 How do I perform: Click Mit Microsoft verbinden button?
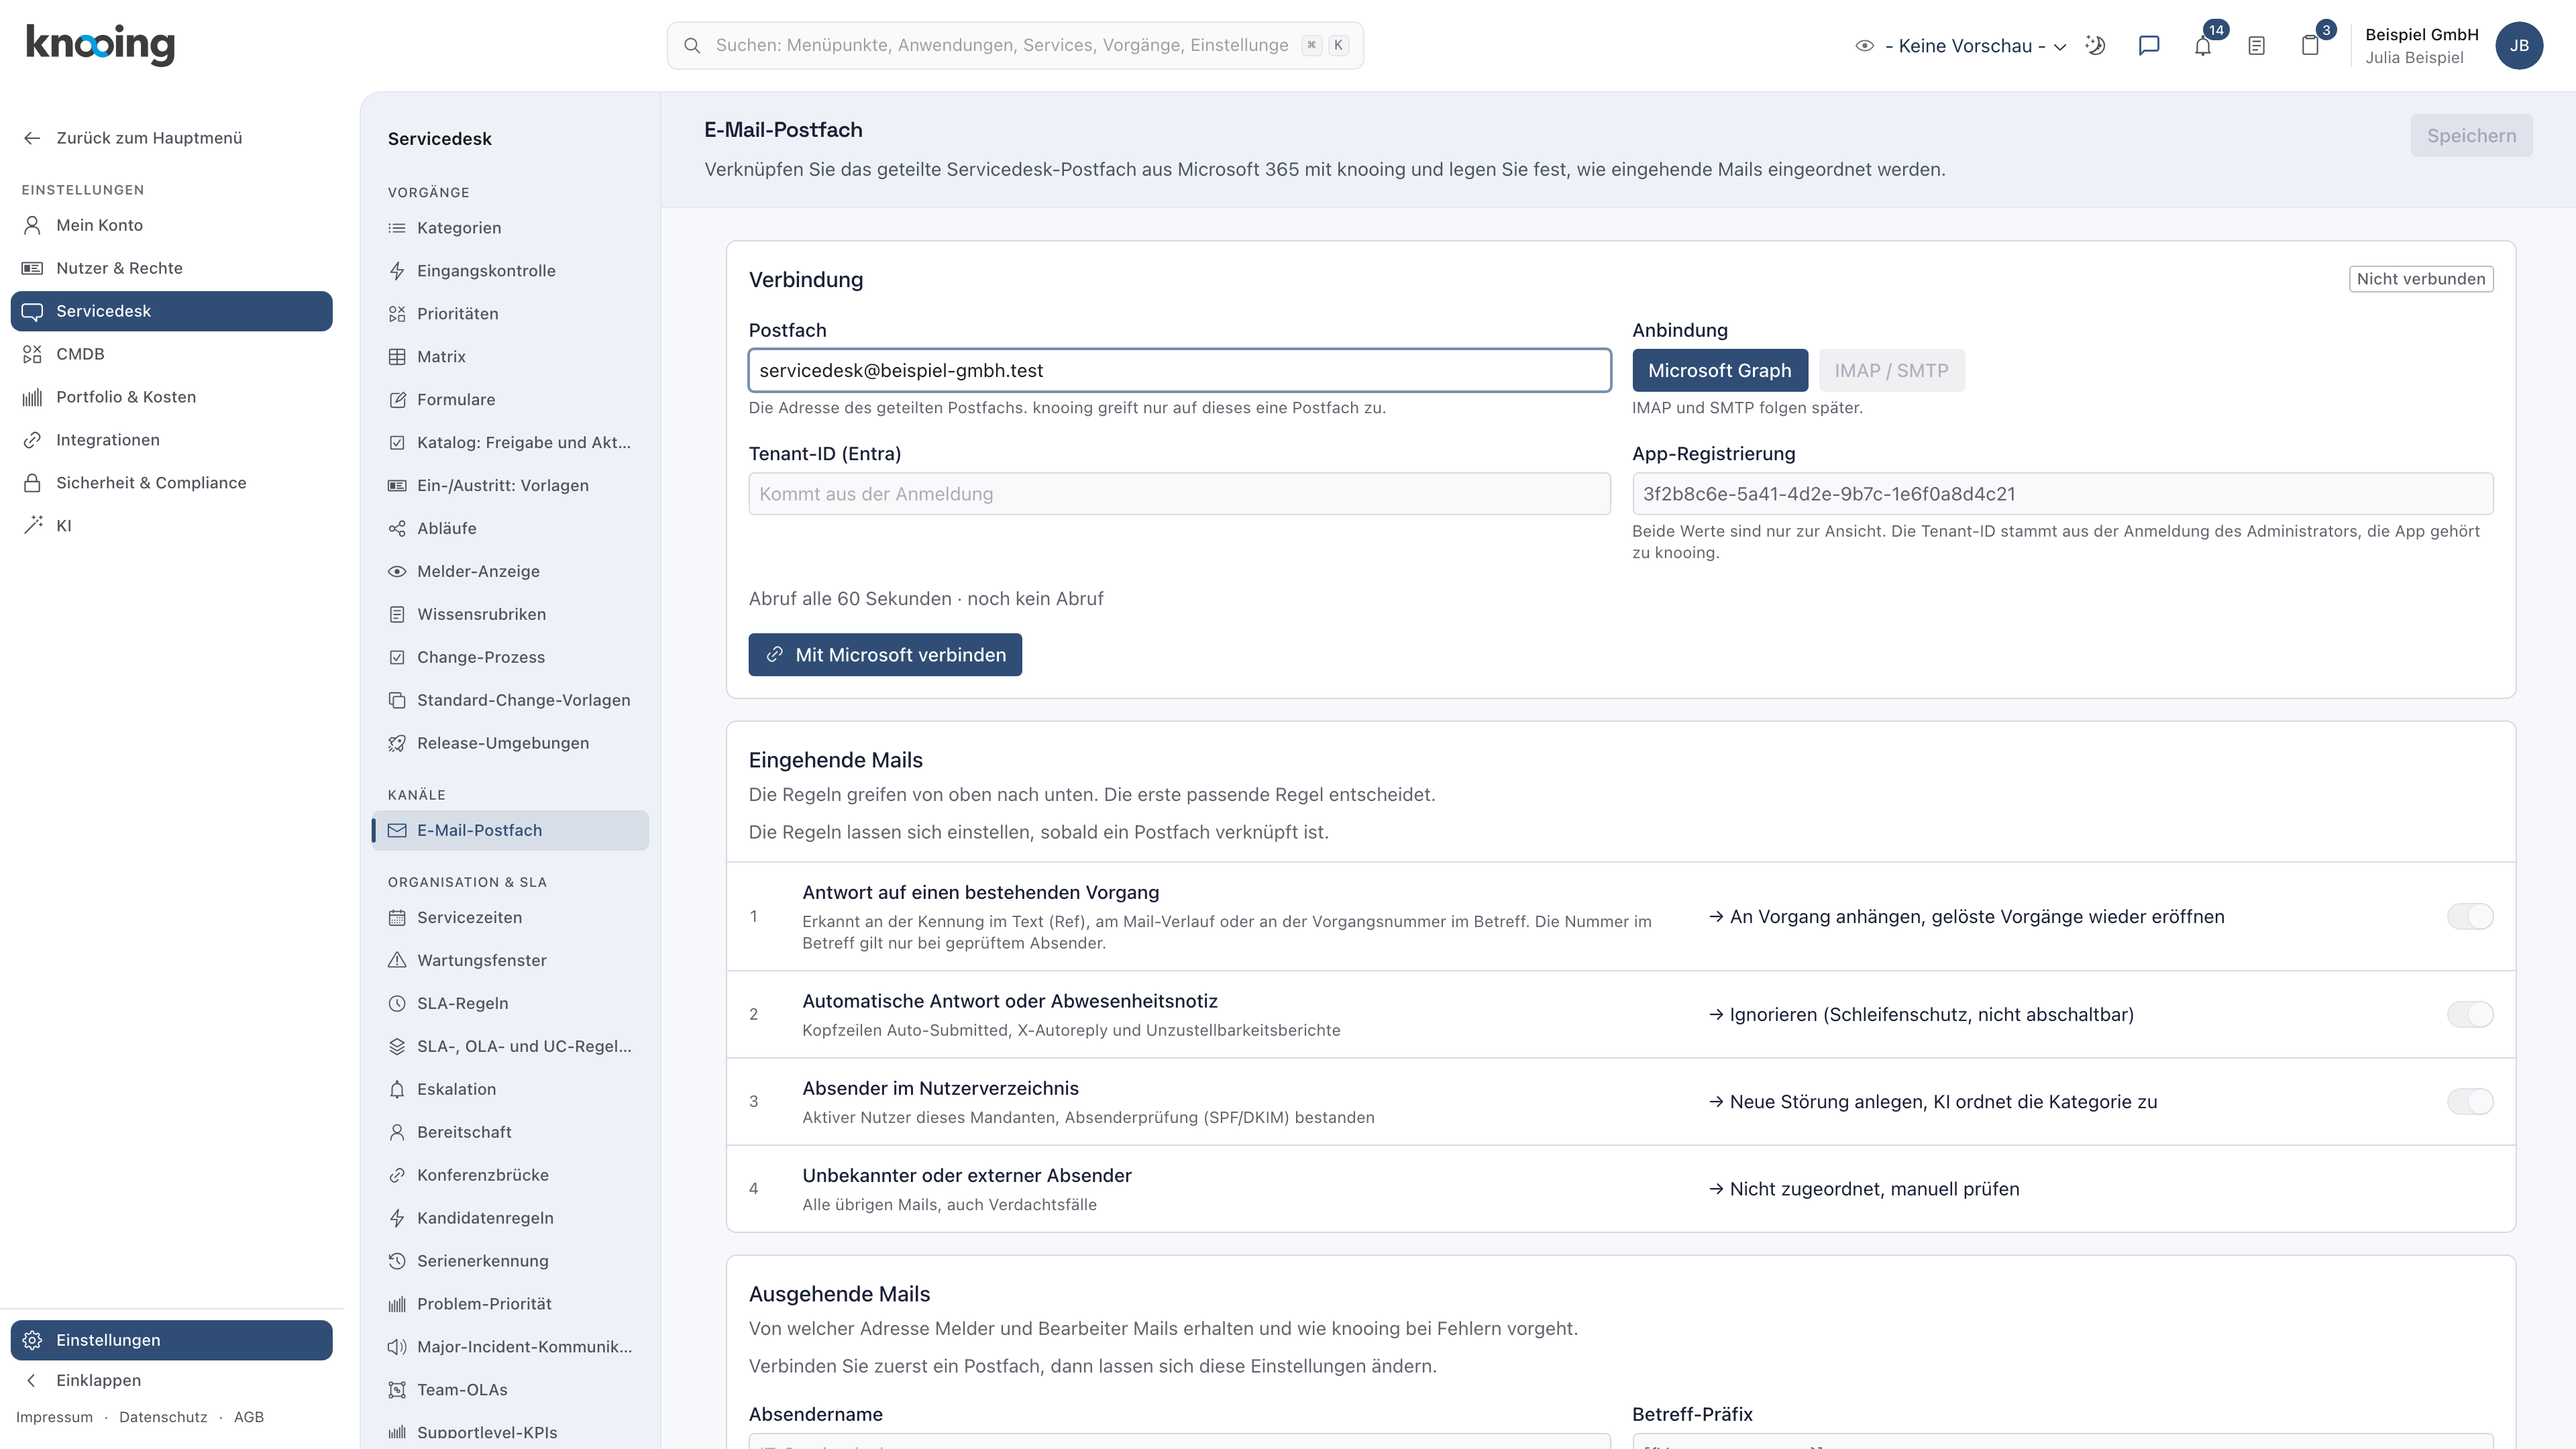pos(885,655)
